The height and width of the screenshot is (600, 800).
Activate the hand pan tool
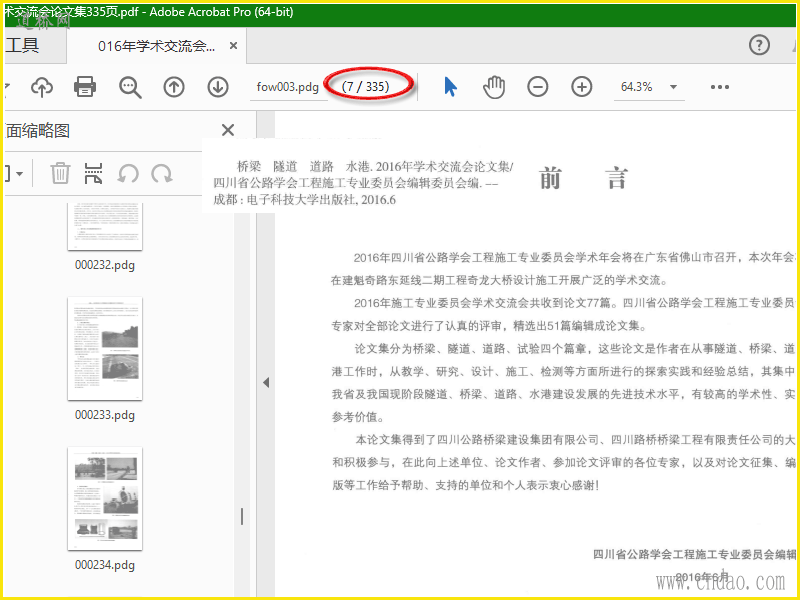[x=494, y=87]
